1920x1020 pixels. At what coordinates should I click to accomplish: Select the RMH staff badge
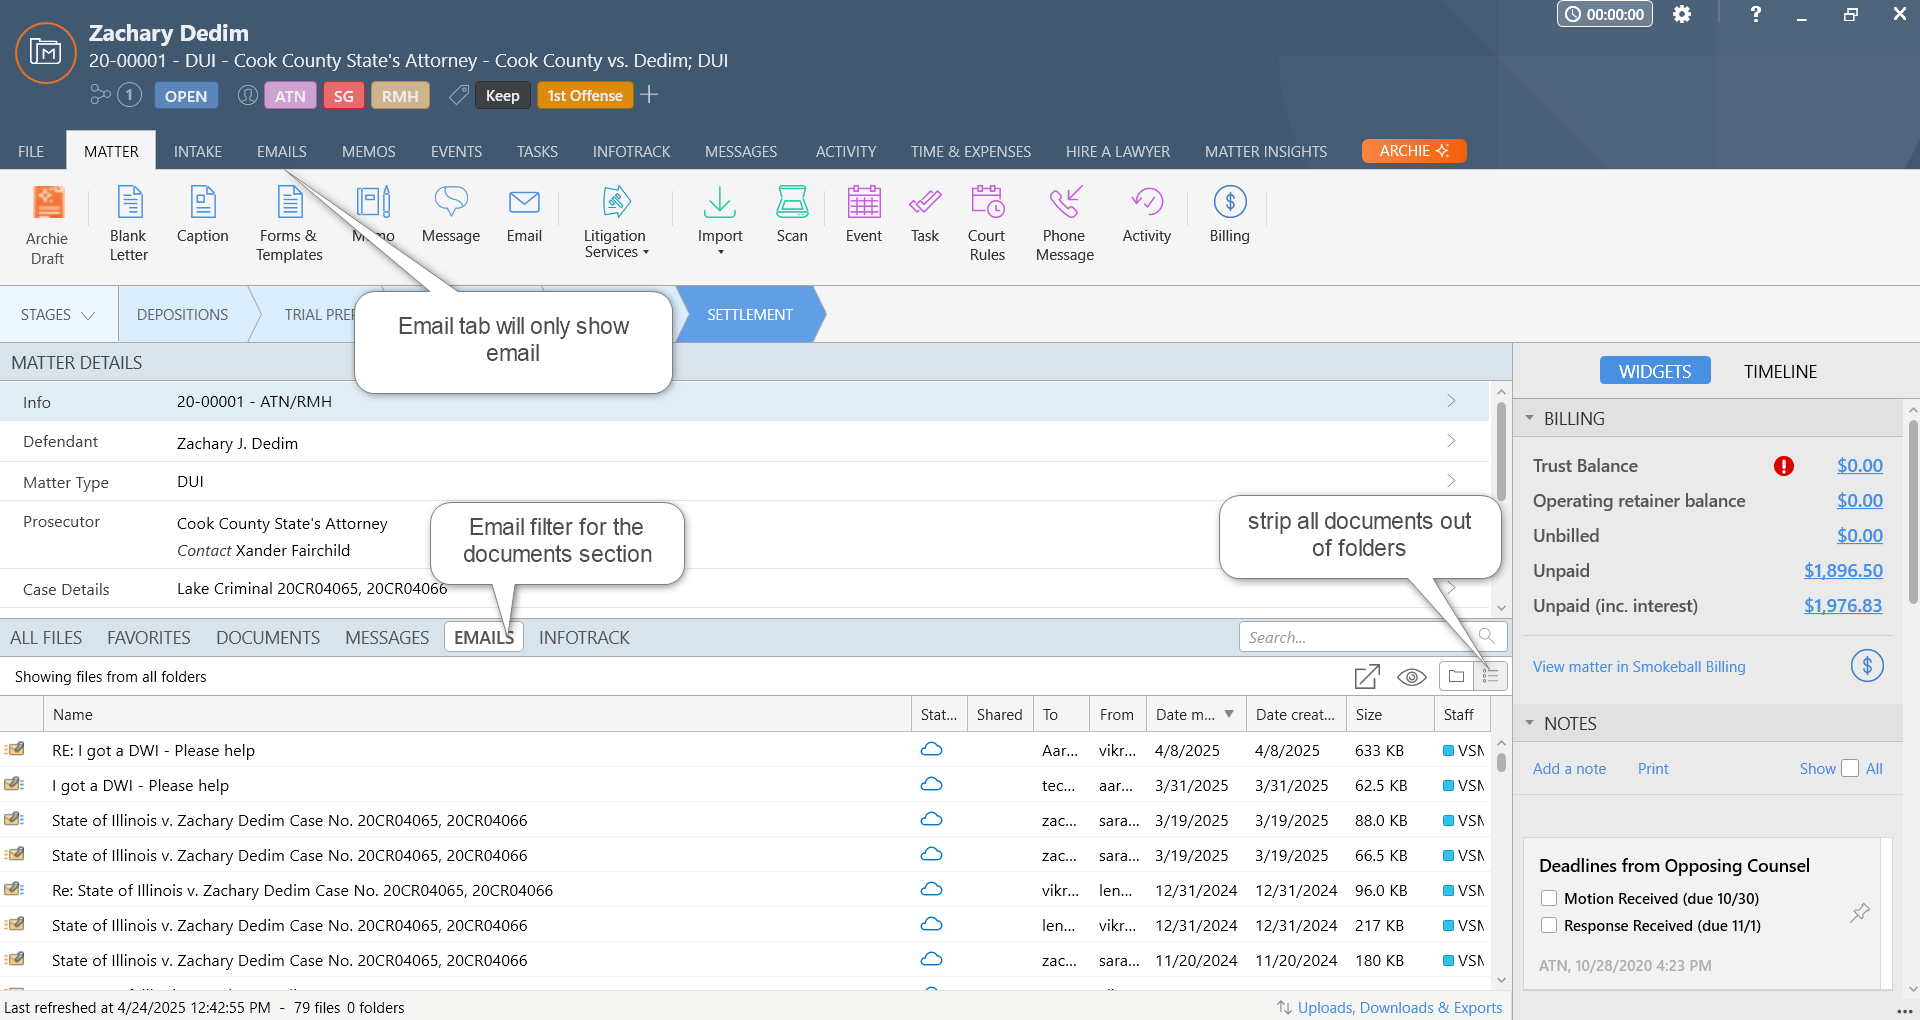(x=400, y=96)
